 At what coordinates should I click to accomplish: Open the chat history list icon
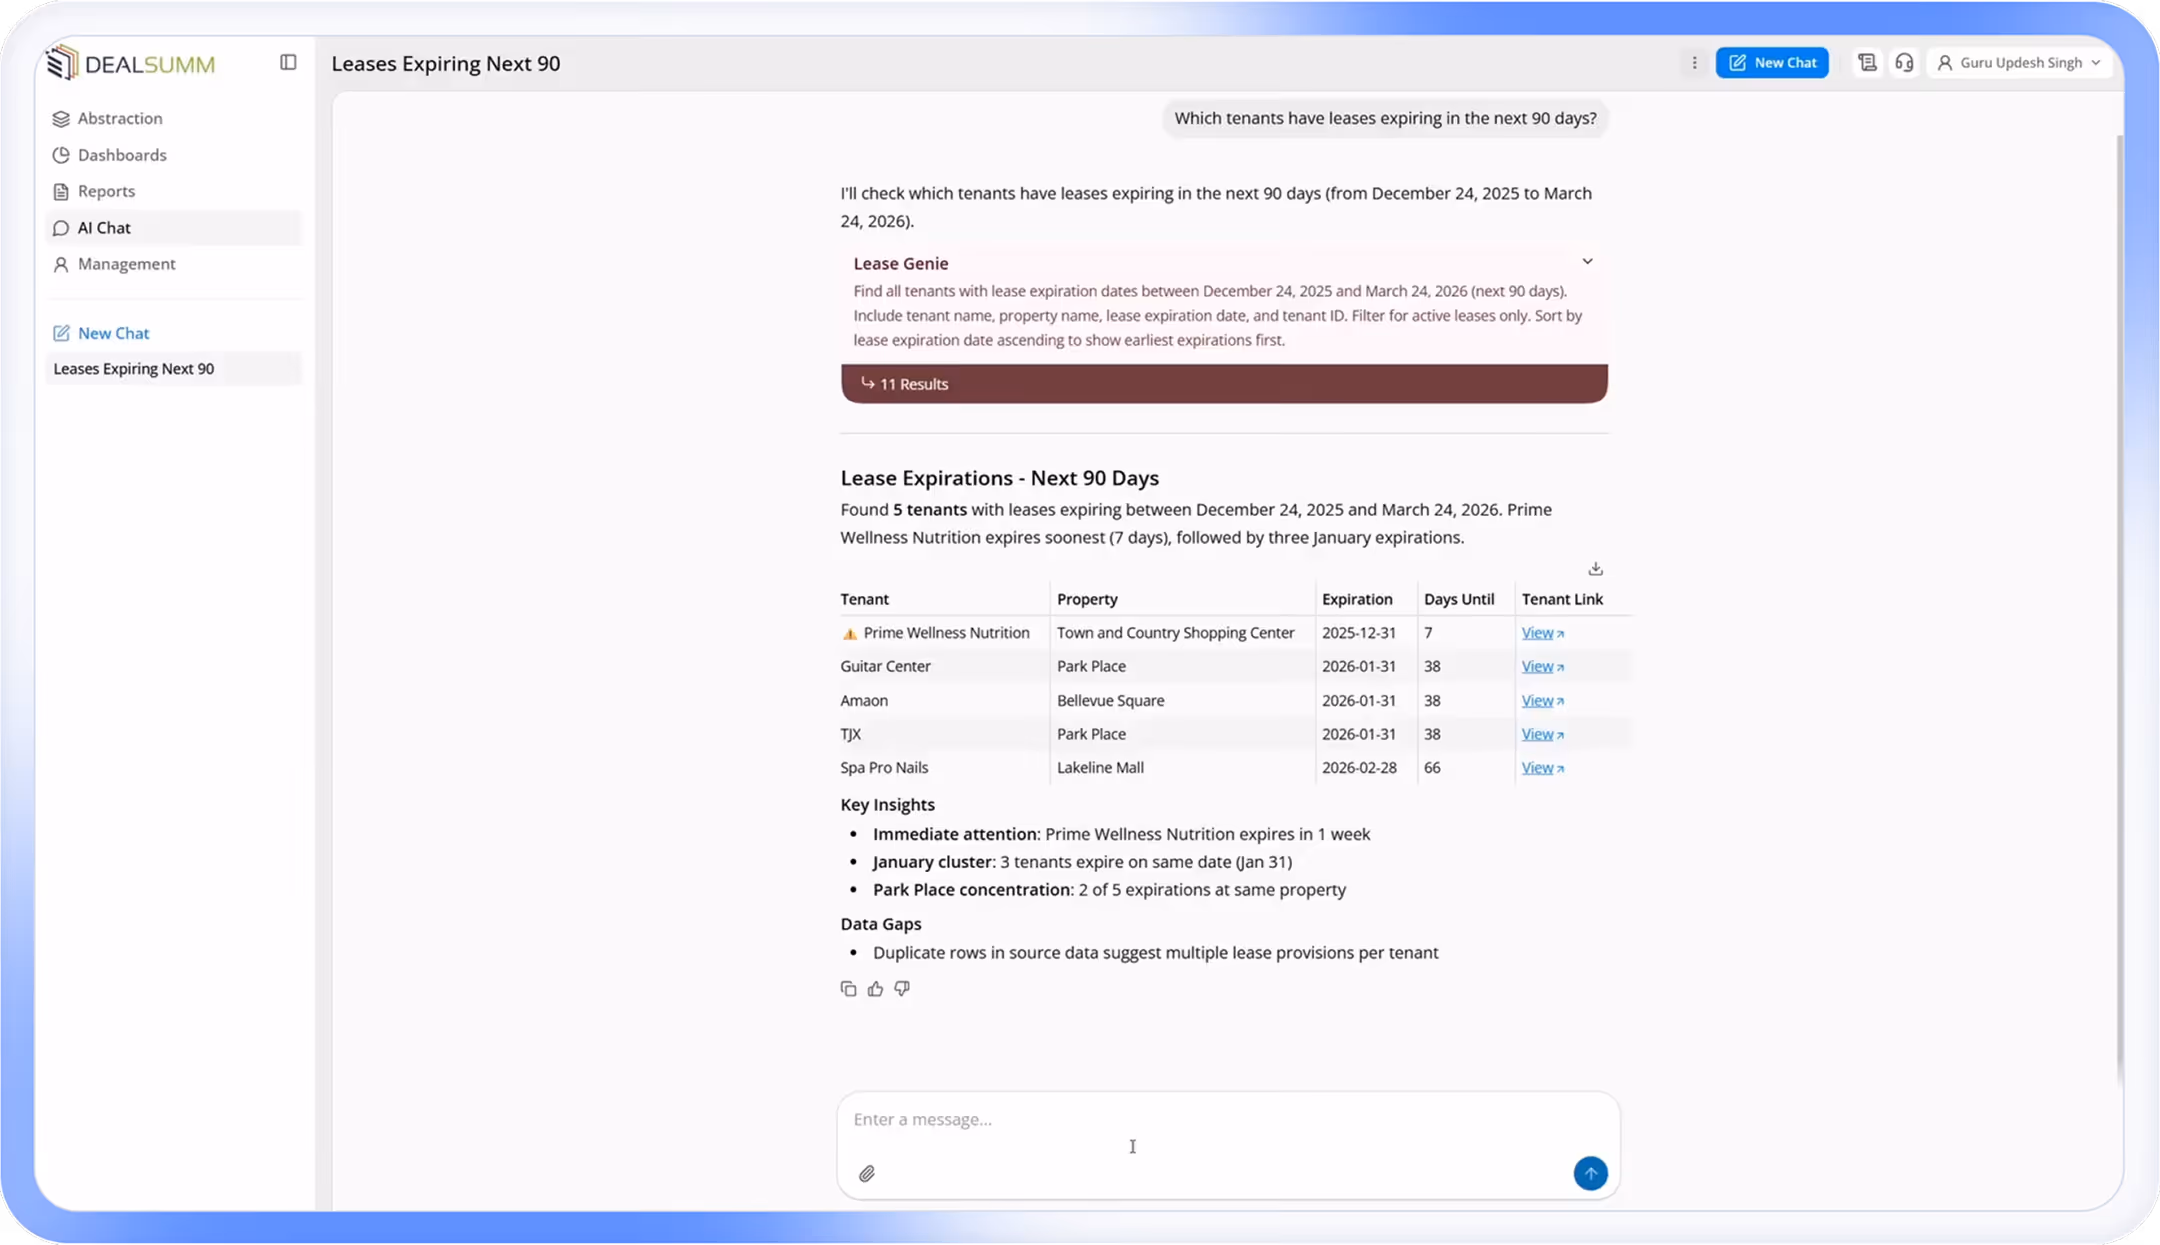click(1867, 63)
